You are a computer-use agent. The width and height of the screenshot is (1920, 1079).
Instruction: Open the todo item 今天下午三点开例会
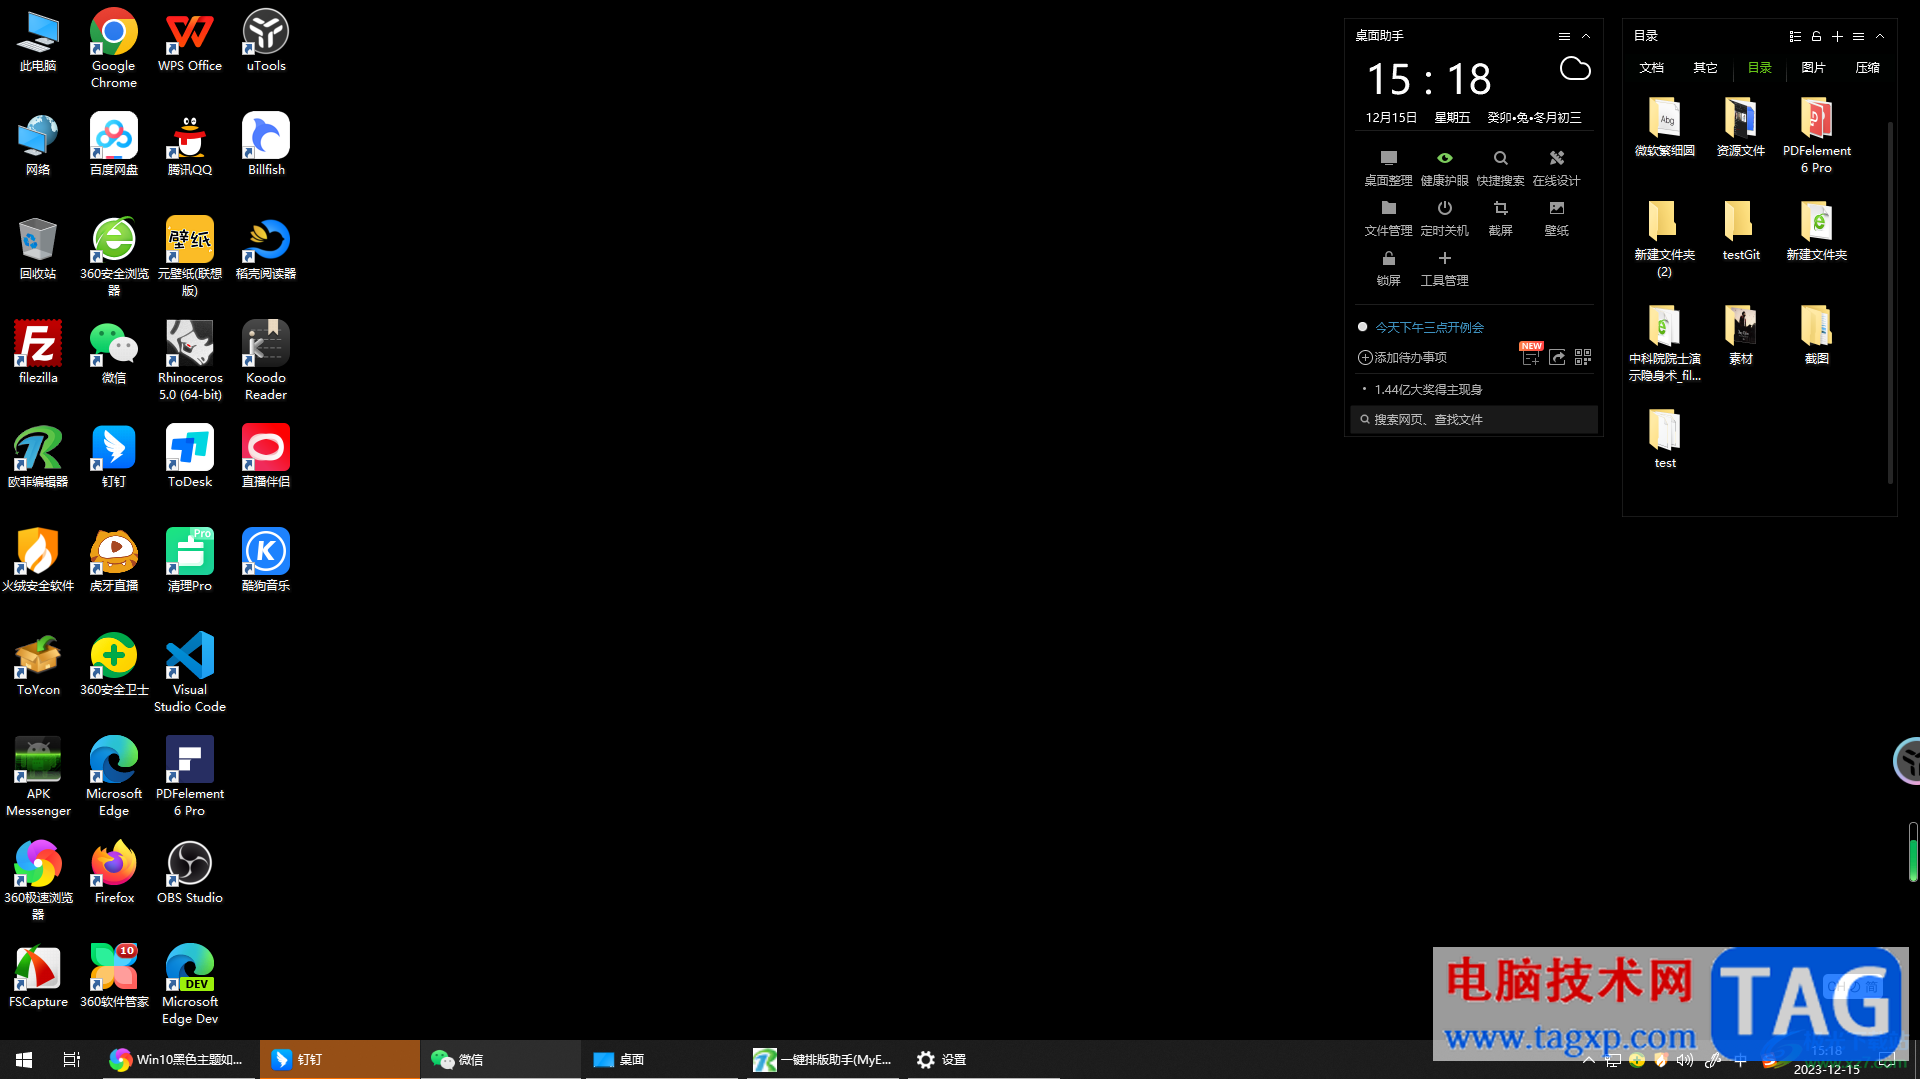pyautogui.click(x=1429, y=327)
